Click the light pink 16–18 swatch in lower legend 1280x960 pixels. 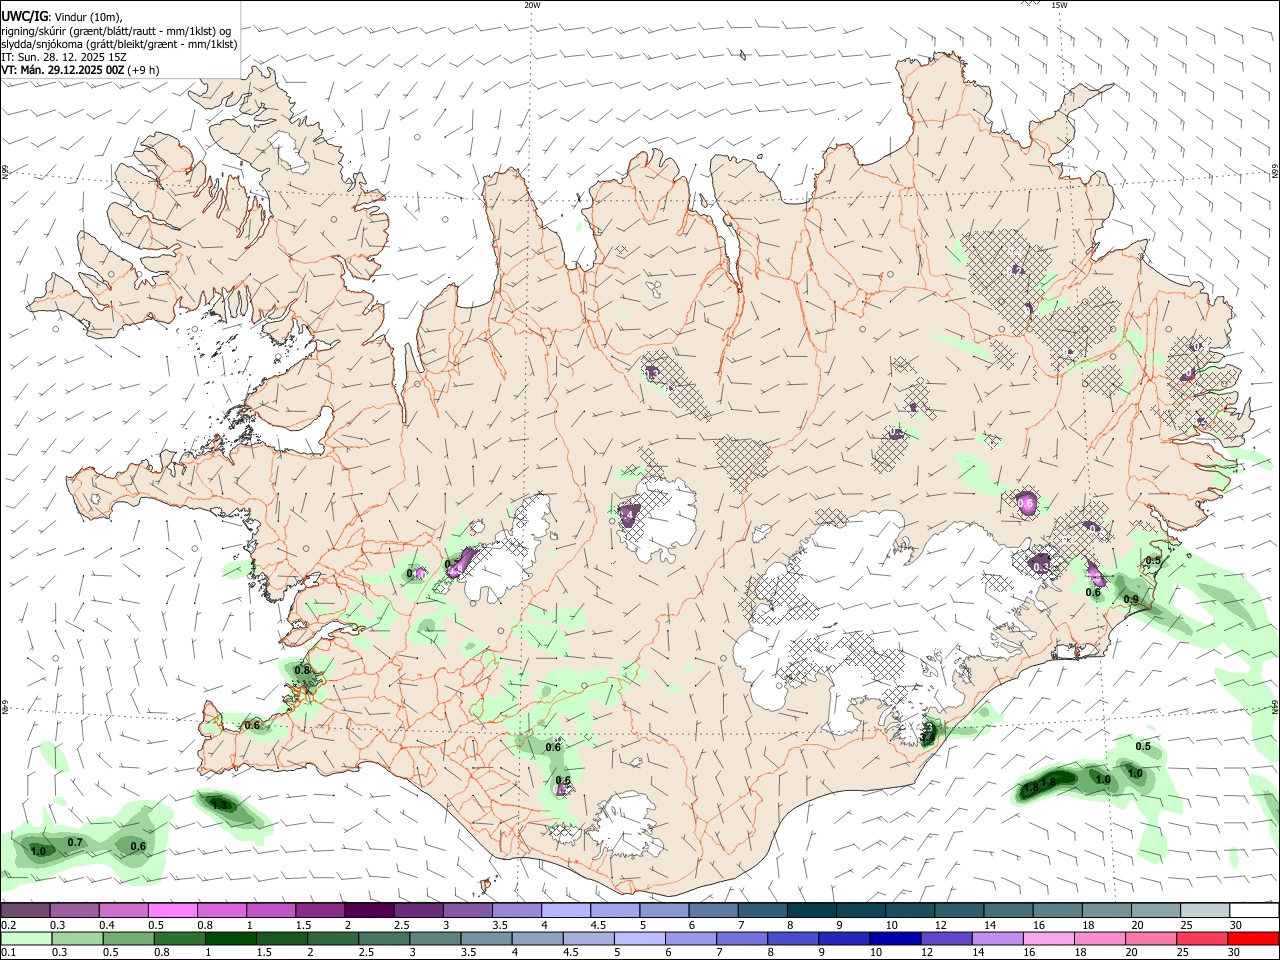[x=1050, y=940]
